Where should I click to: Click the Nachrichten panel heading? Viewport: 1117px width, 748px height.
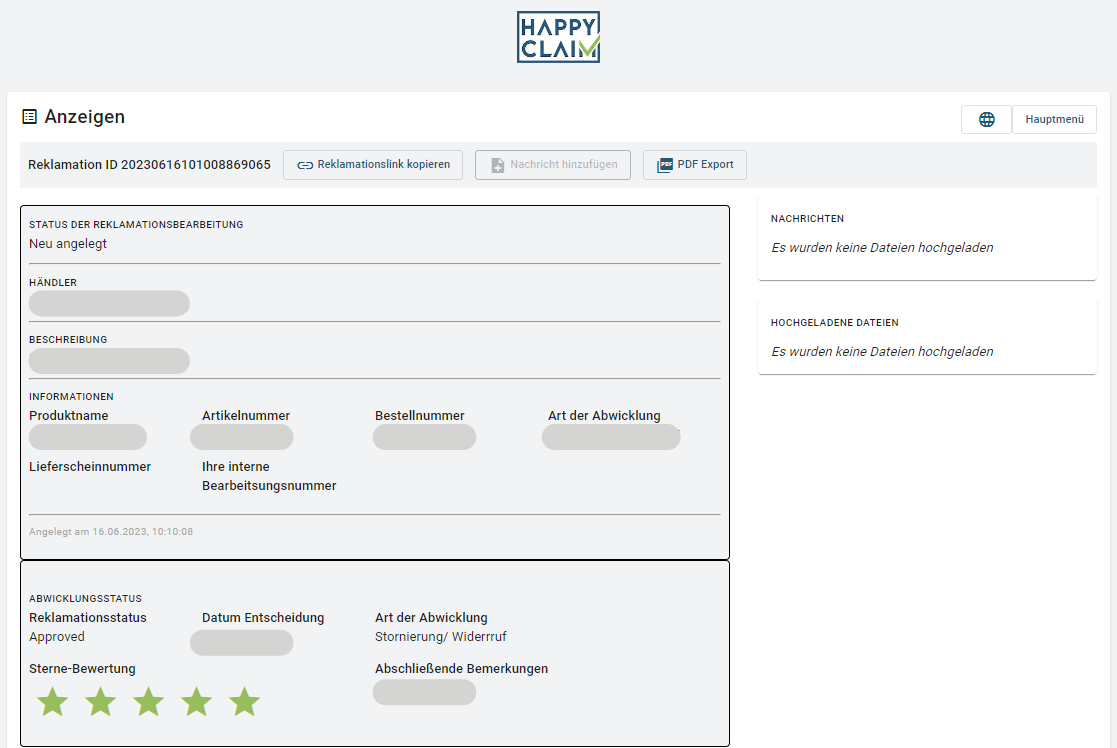click(807, 218)
